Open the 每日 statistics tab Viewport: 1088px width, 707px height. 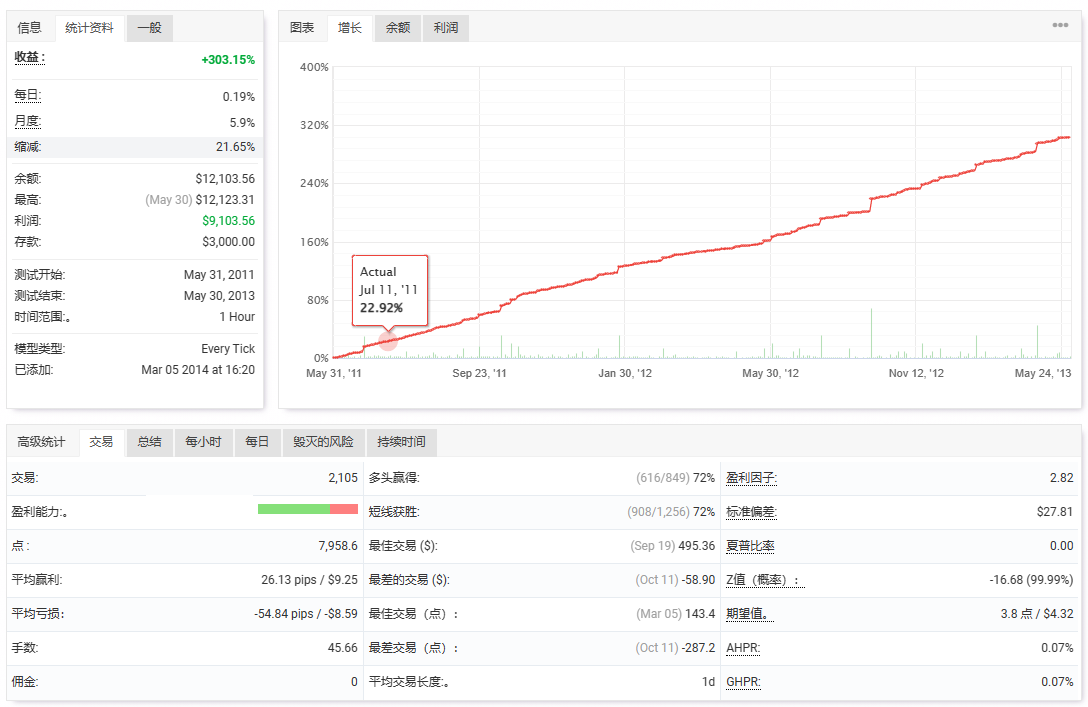coord(257,442)
